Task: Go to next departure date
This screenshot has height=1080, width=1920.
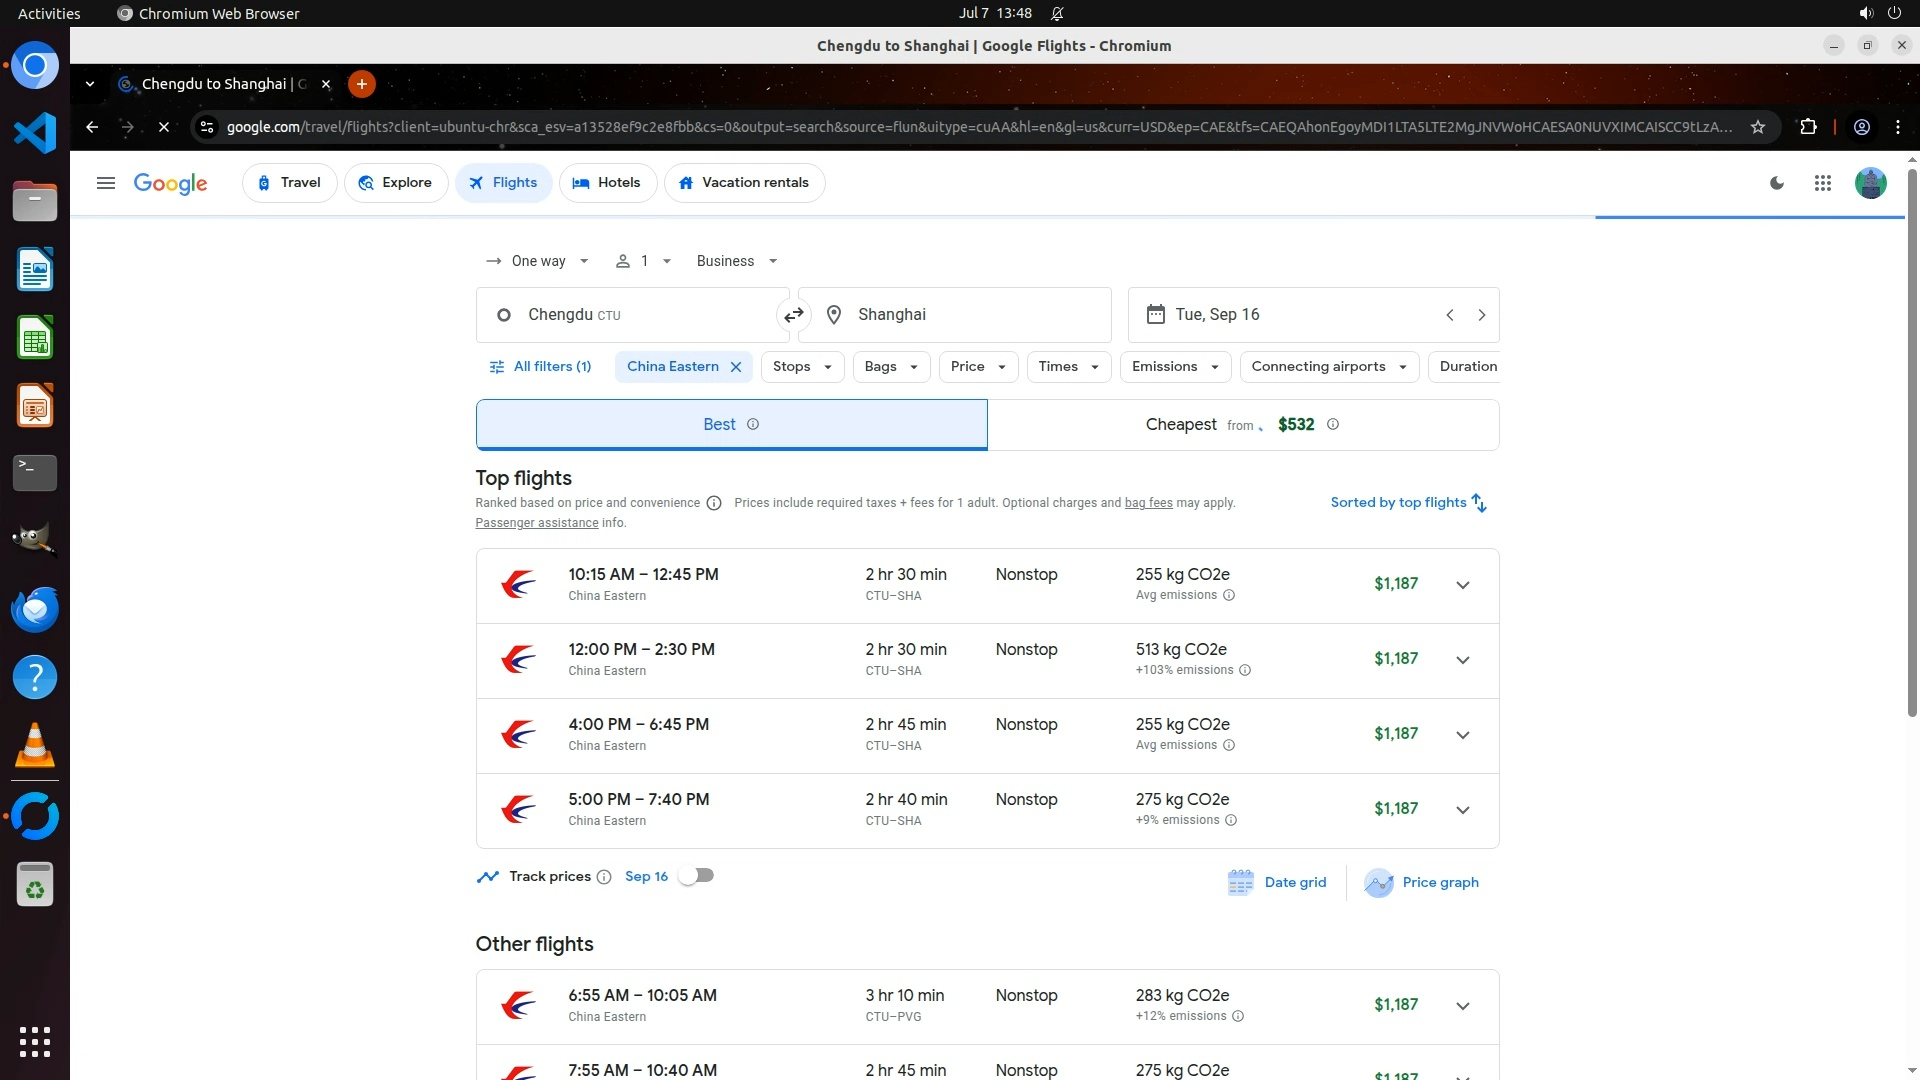Action: [1481, 315]
